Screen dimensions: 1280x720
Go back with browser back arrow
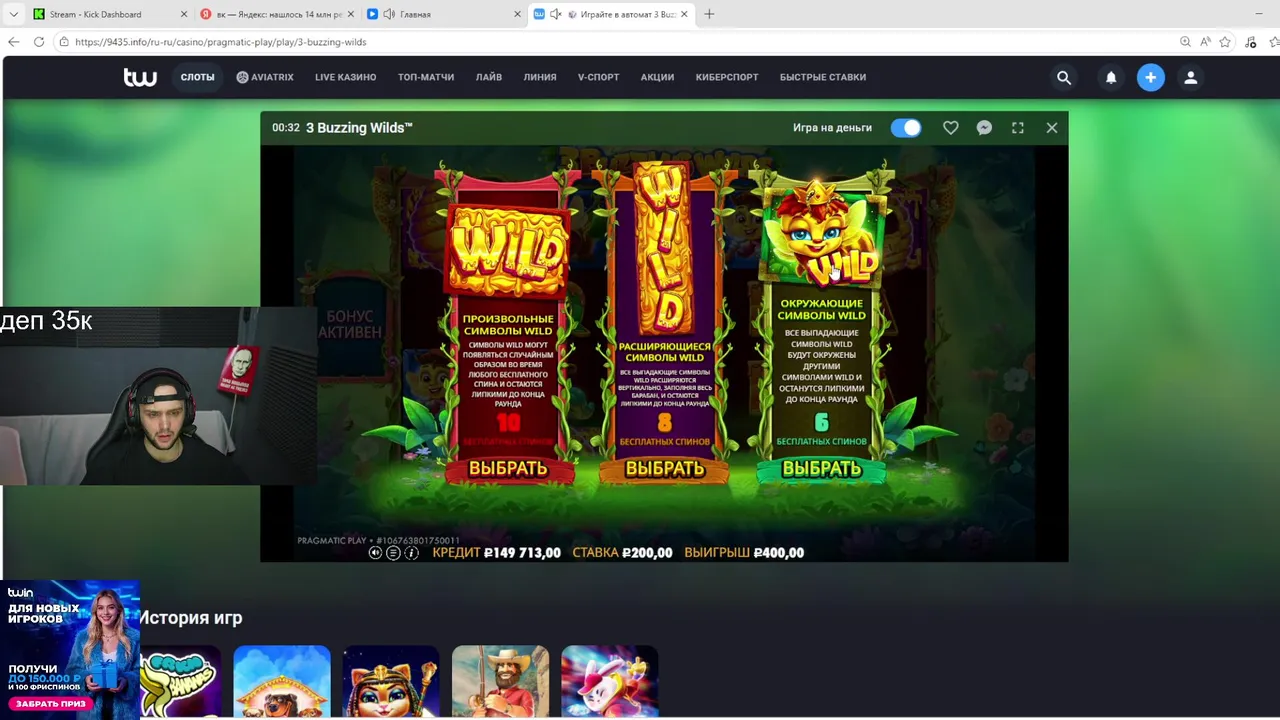[x=13, y=42]
